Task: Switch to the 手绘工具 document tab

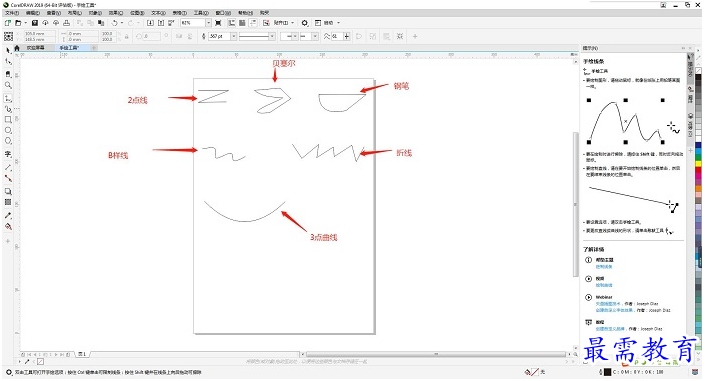Action: point(69,48)
